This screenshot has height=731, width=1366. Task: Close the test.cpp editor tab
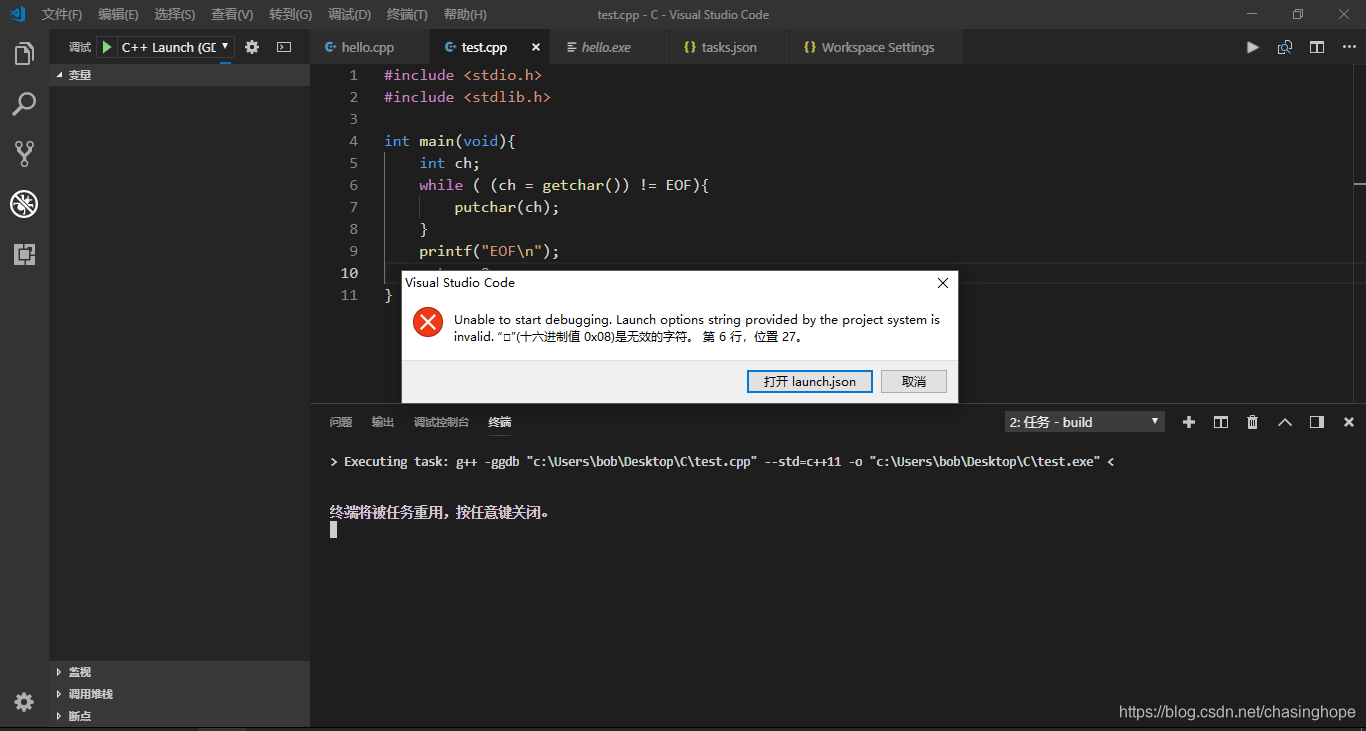pyautogui.click(x=536, y=47)
